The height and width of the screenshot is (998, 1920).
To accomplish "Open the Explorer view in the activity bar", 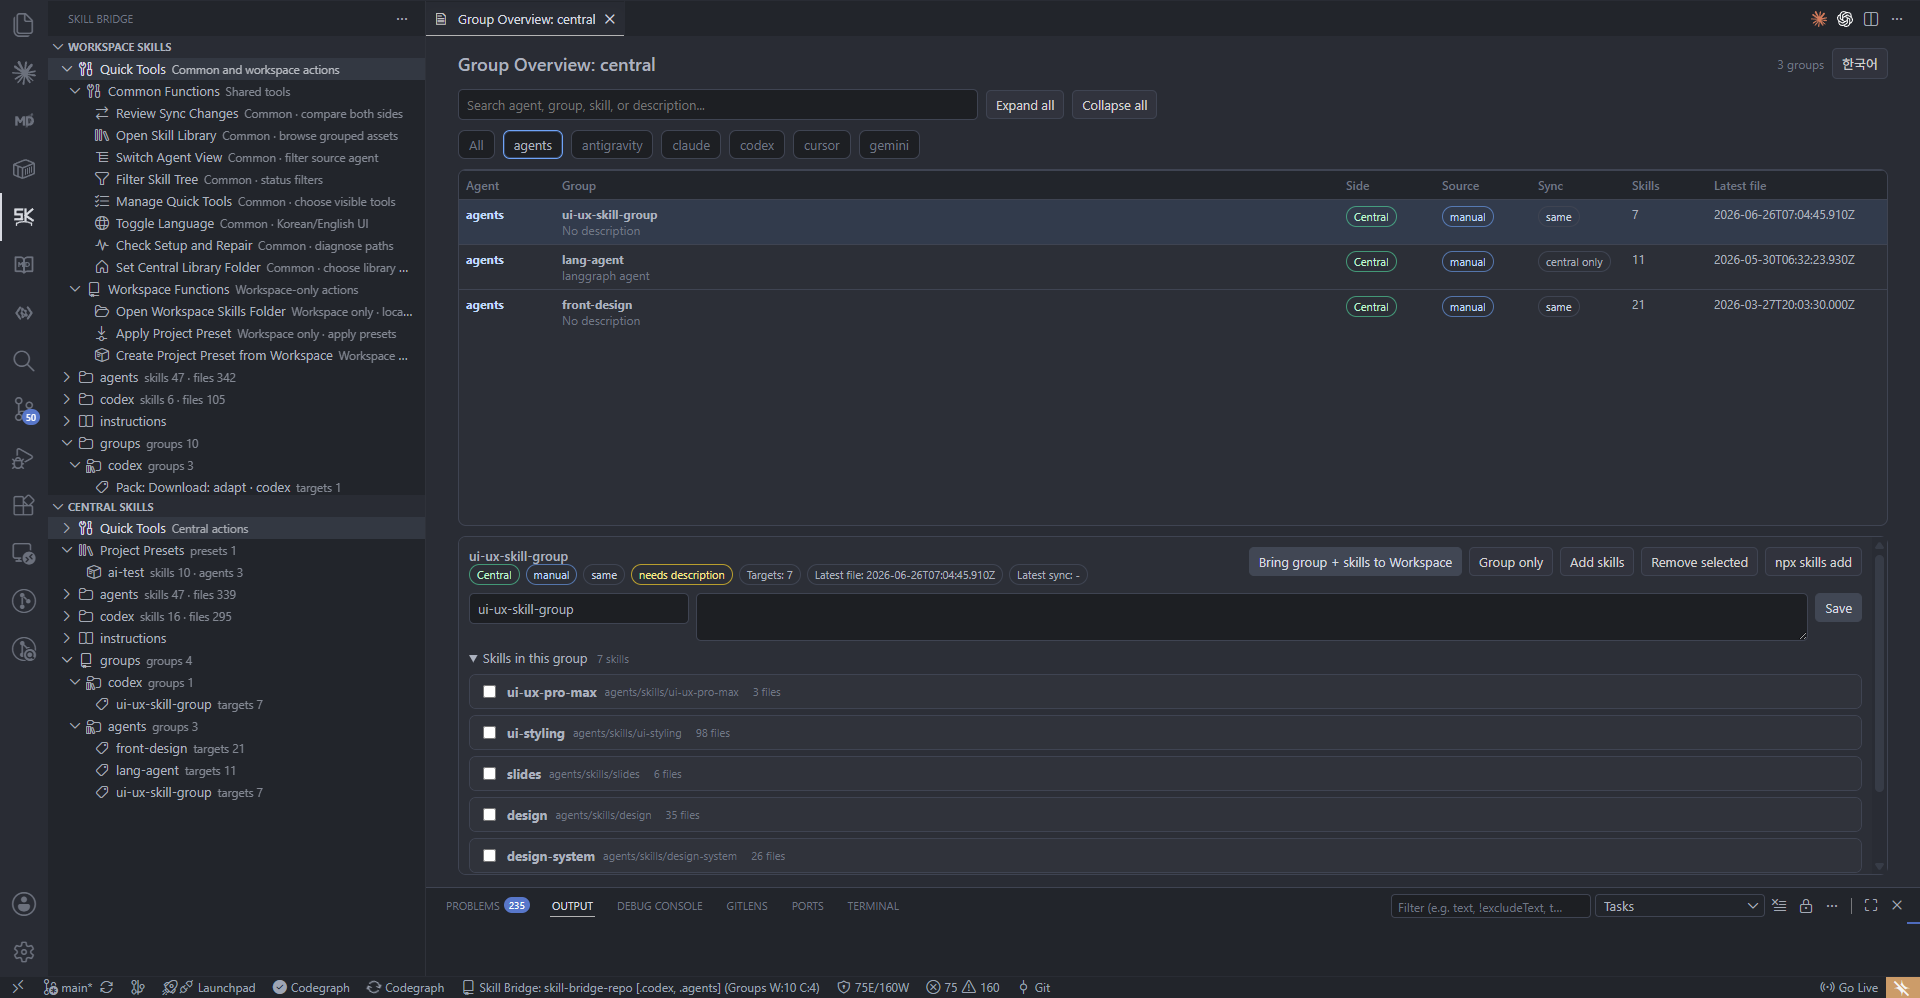I will [x=24, y=24].
